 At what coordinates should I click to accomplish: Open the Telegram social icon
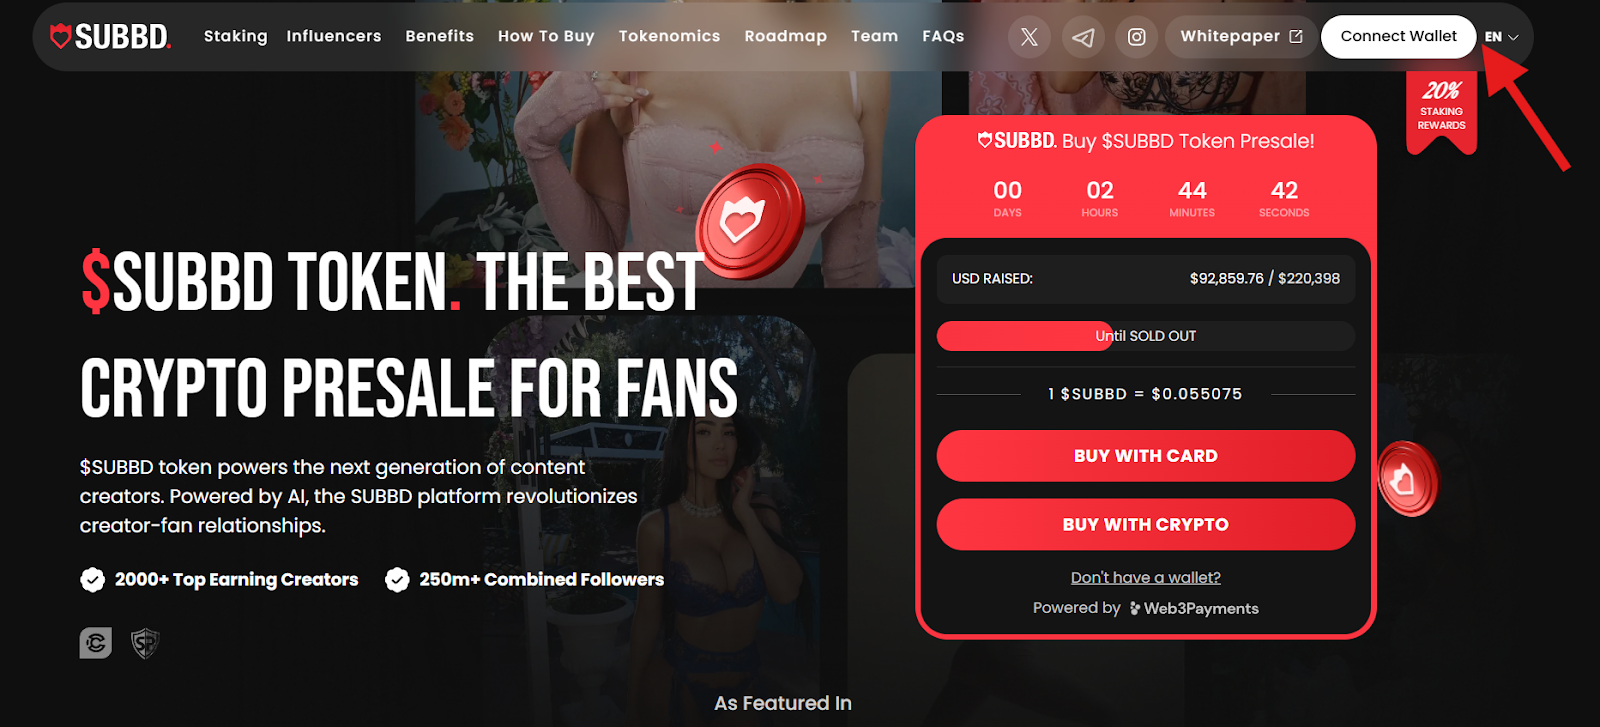(x=1083, y=37)
